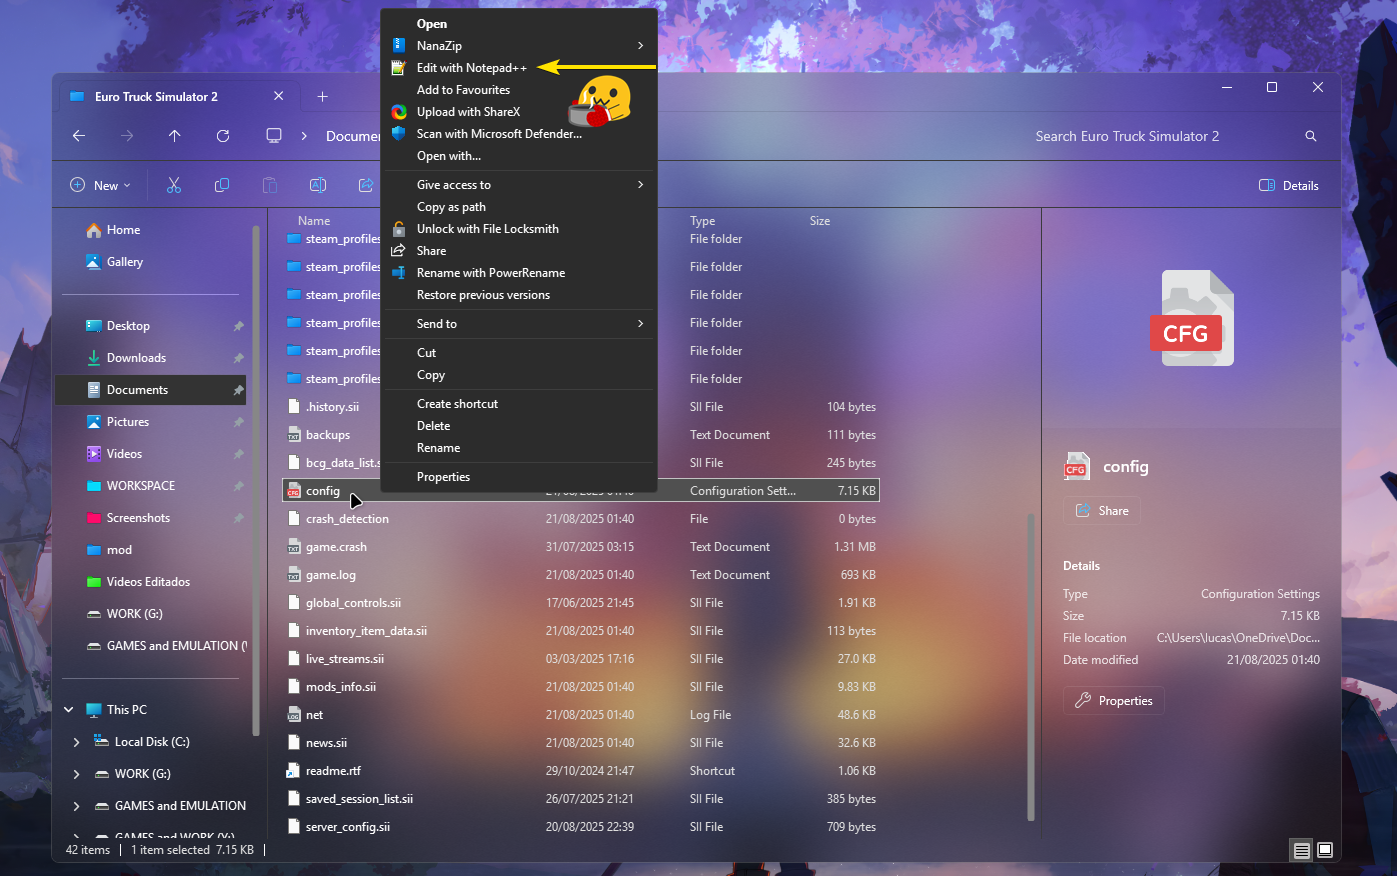Screen dimensions: 1397x876
Task: Select the crash_detection file row
Action: [x=581, y=519]
